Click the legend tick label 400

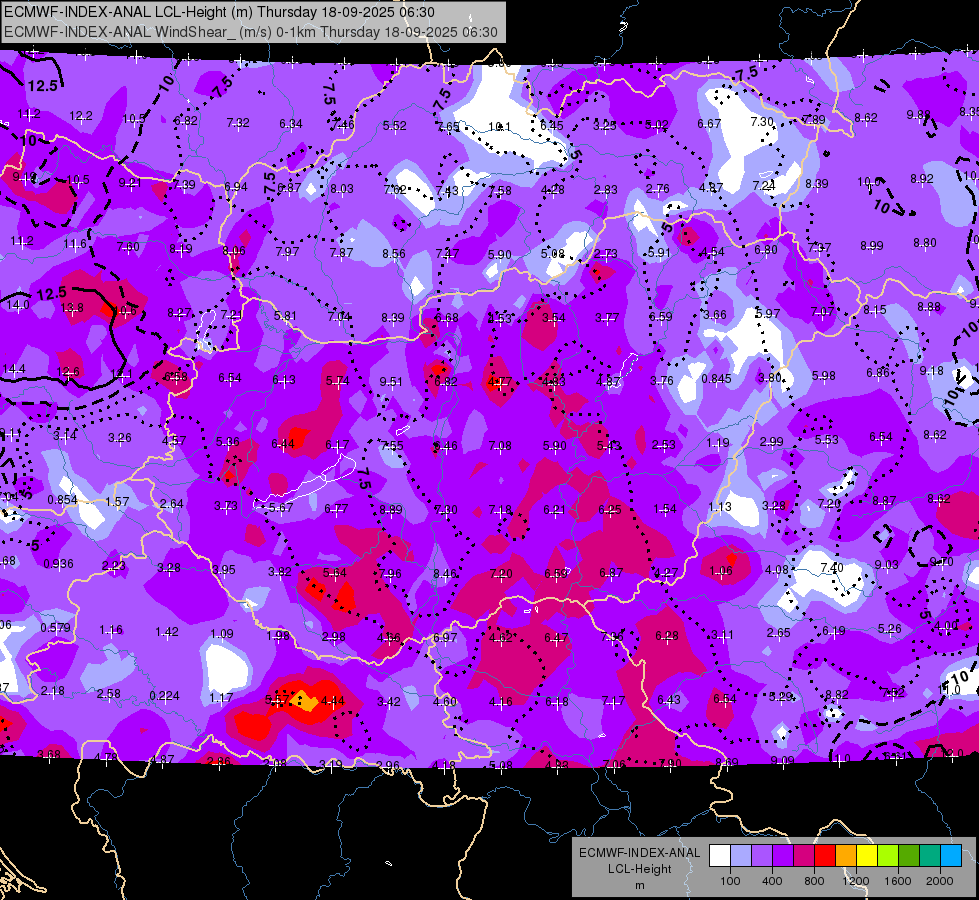[x=772, y=881]
